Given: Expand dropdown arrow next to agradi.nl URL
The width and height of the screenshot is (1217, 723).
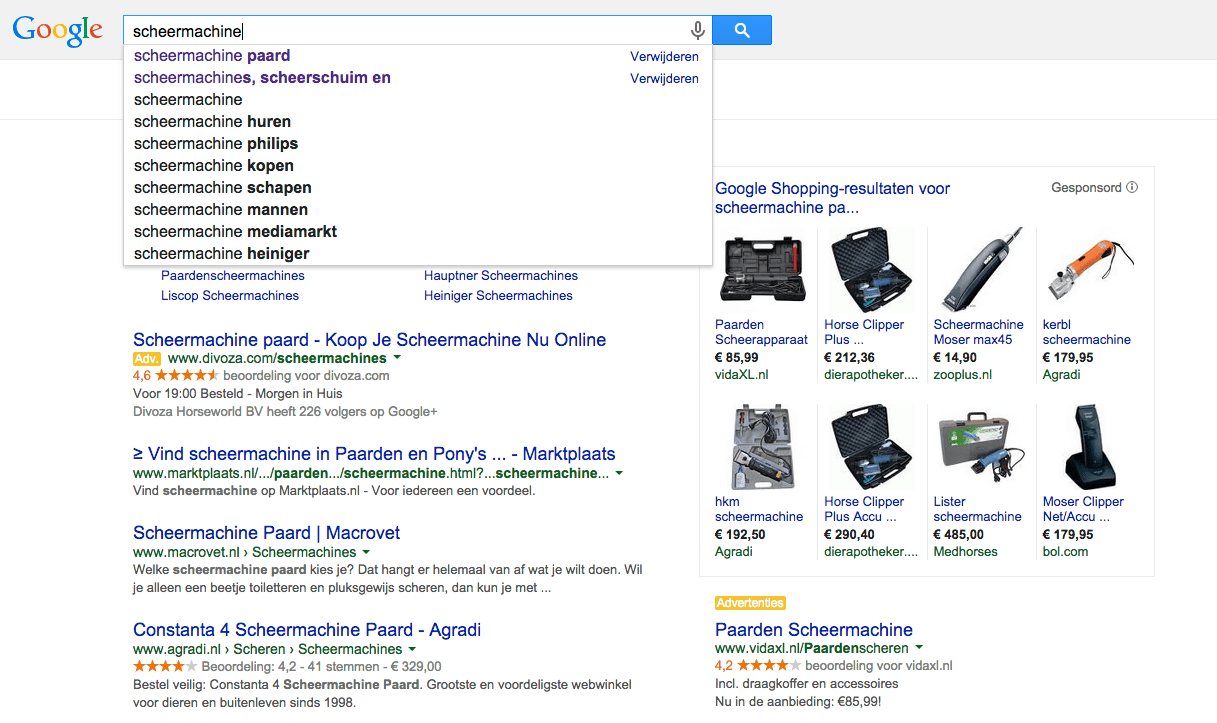Looking at the screenshot, I should point(412,649).
